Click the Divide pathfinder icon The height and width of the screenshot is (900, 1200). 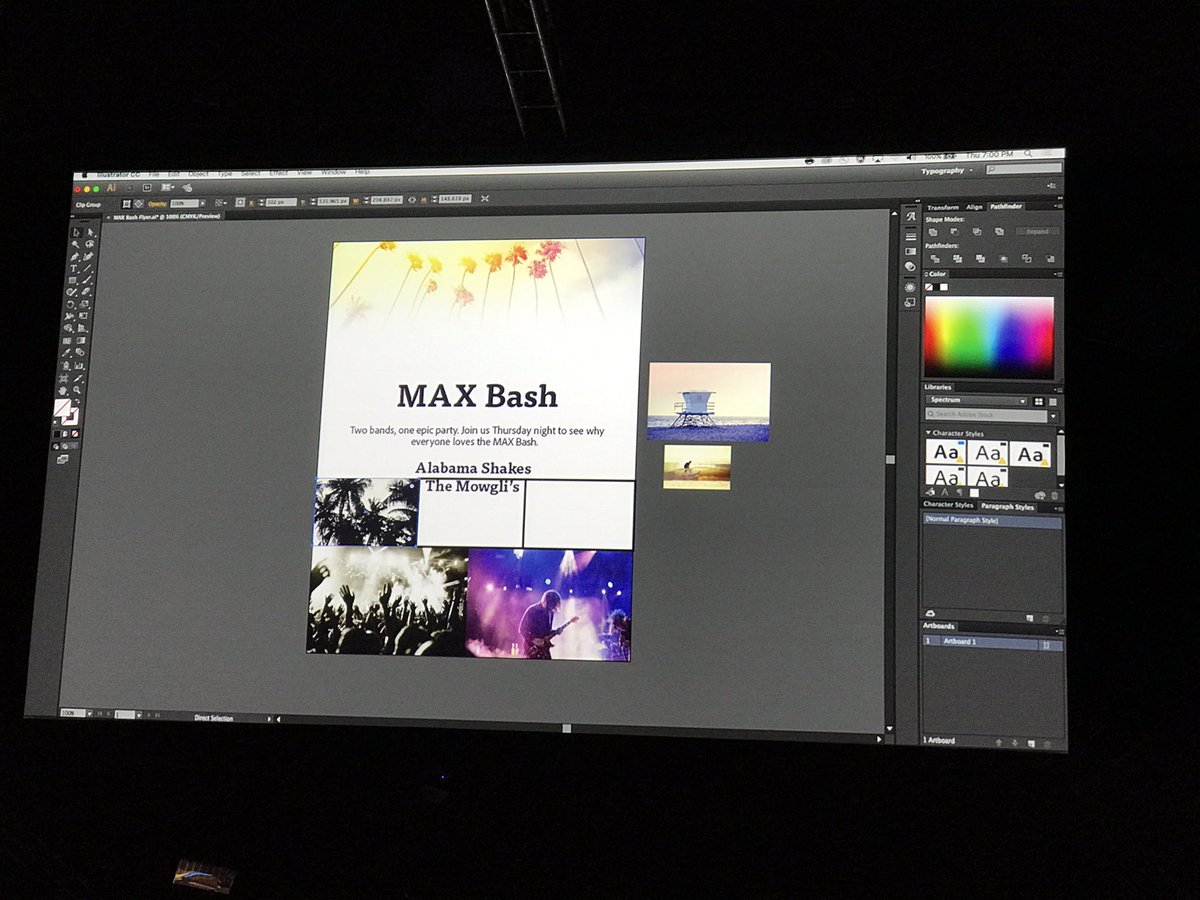click(935, 259)
